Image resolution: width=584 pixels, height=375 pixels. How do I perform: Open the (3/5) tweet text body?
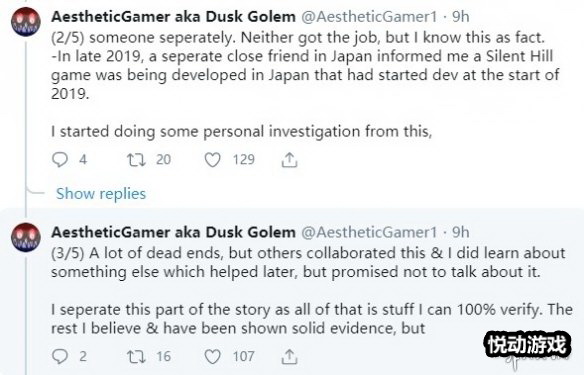tap(312, 290)
